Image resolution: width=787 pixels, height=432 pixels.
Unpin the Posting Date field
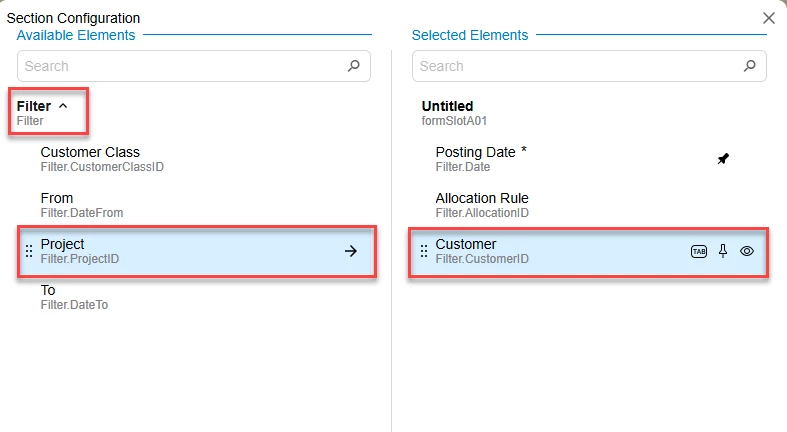pos(723,159)
